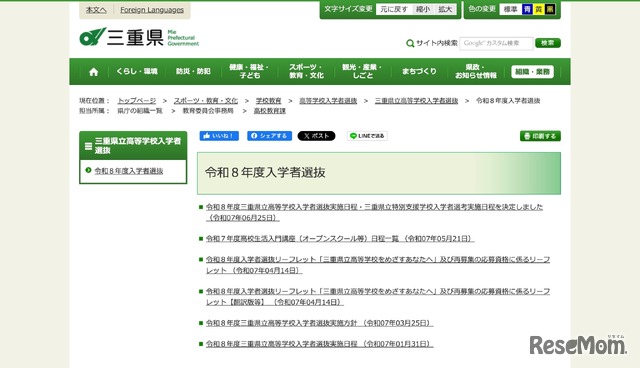Viewport: 640px width, 368px height.
Task: Reset text size with 元に戻す
Action: [394, 9]
